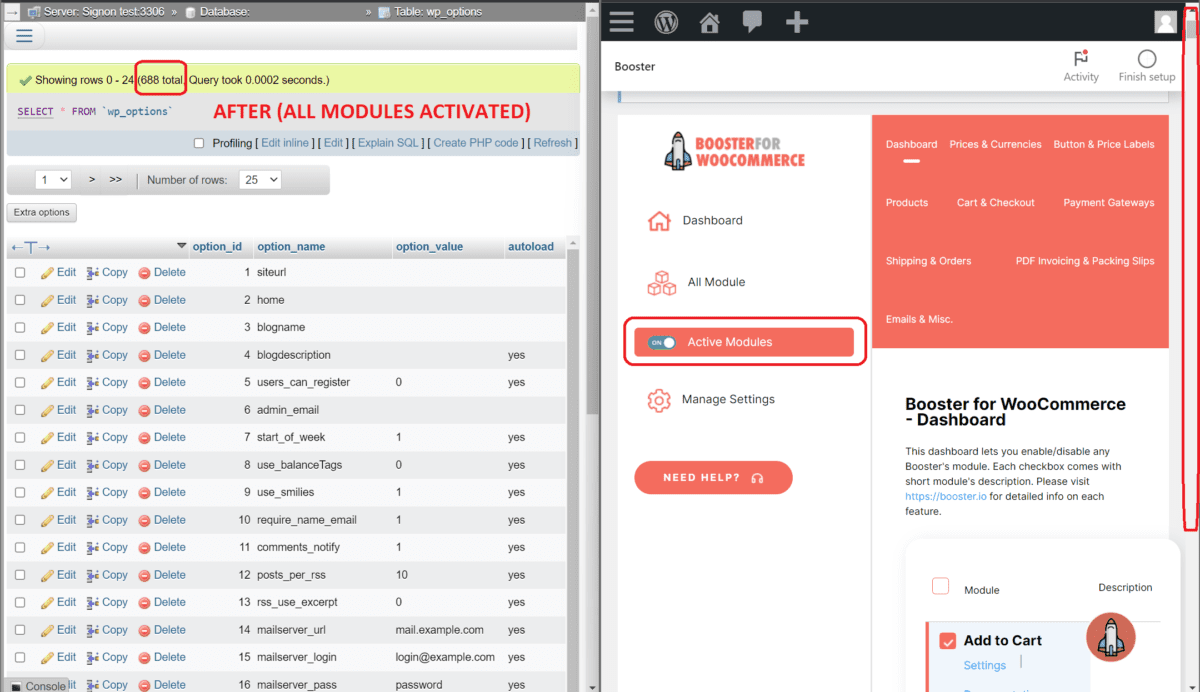1200x692 pixels.
Task: Open the booster.io hyperlink
Action: (946, 496)
